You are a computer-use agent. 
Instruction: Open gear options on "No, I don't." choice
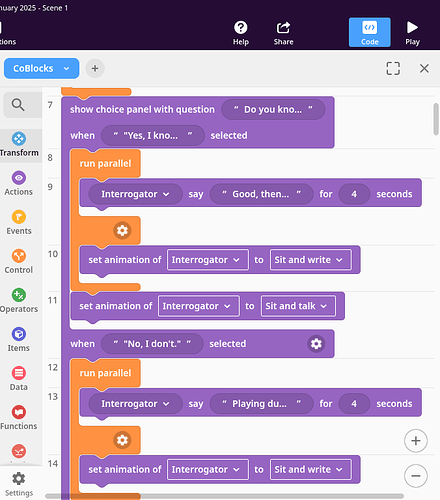(x=316, y=344)
